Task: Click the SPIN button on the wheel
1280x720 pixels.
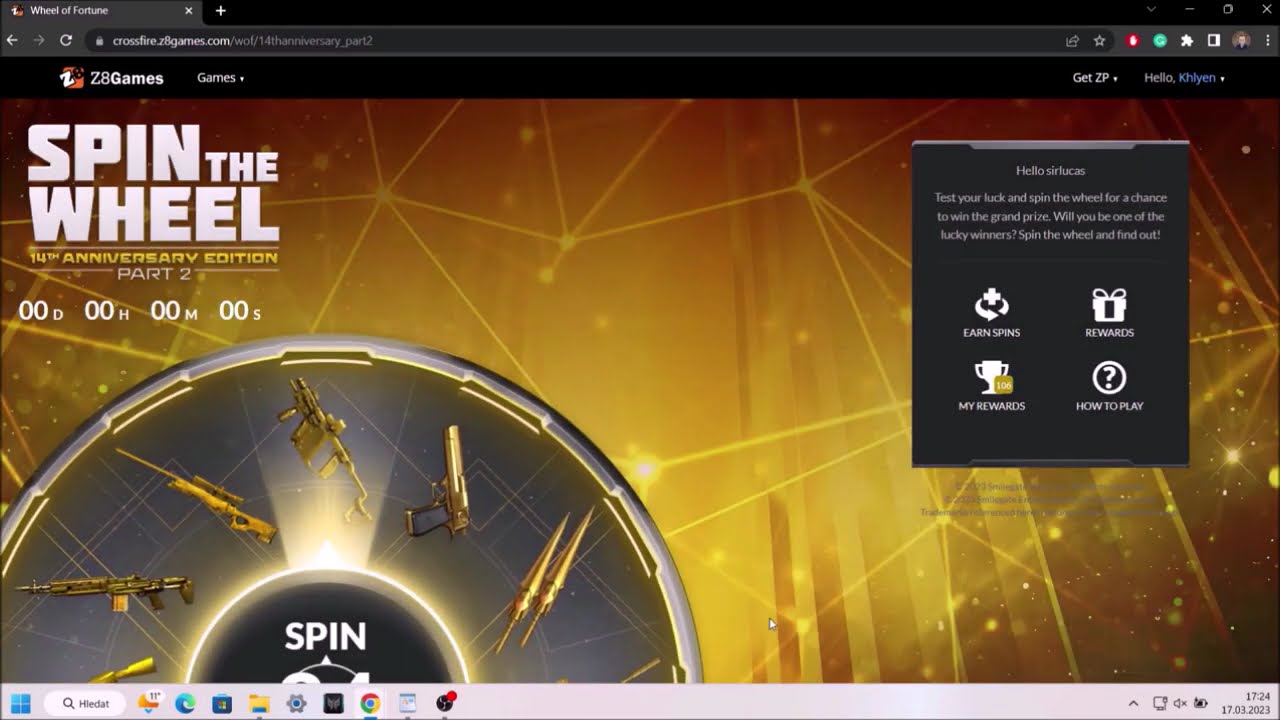Action: (325, 637)
